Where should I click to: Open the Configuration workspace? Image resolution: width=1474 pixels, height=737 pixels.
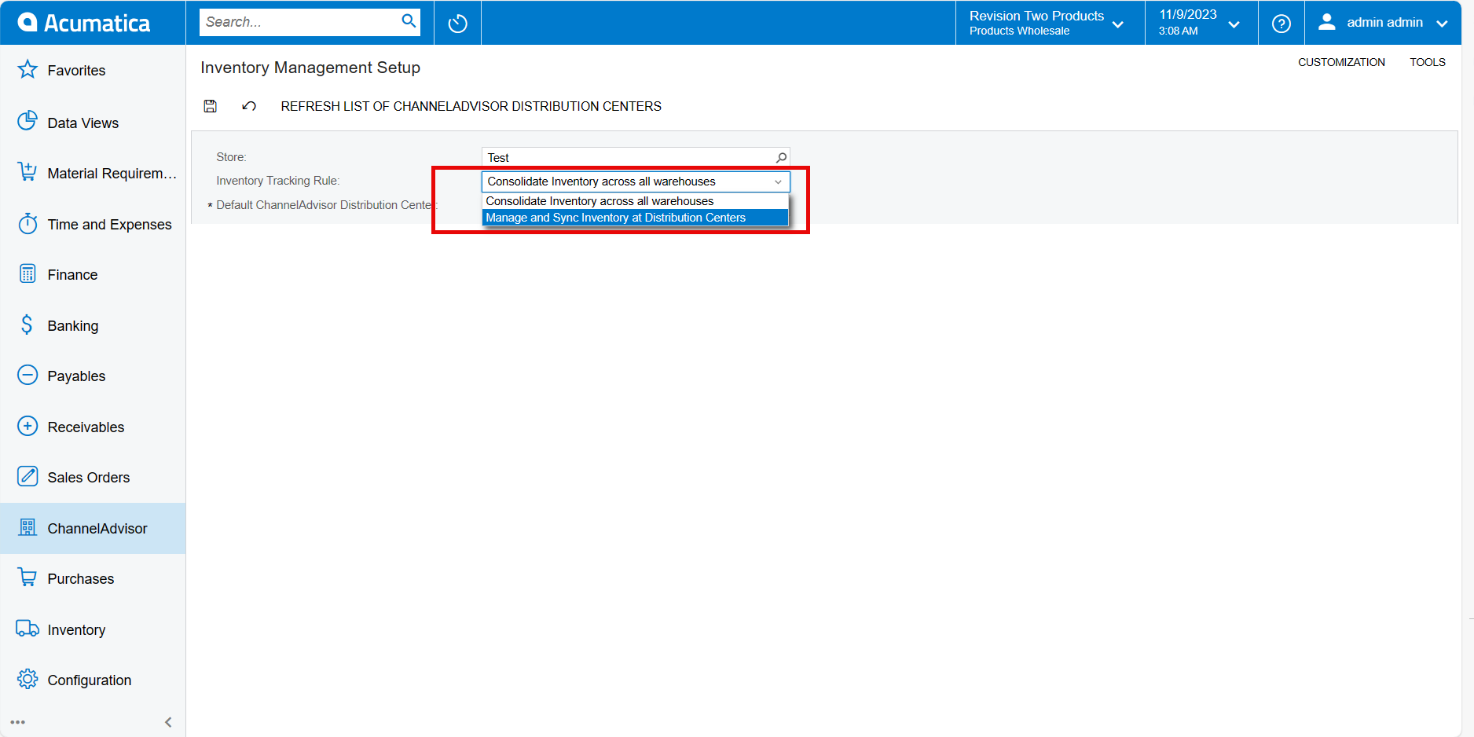coord(89,679)
